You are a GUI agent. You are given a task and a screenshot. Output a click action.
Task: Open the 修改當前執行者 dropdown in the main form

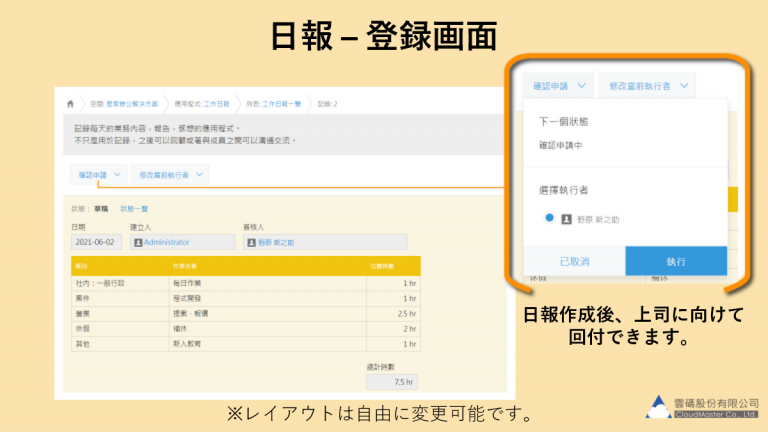coord(170,174)
